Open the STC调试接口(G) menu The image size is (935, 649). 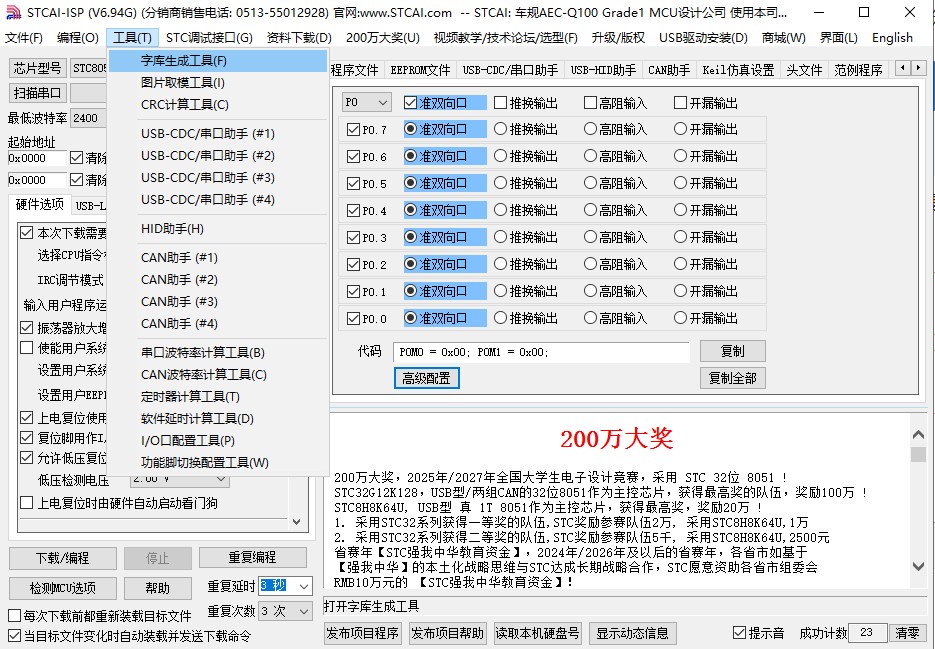[209, 38]
